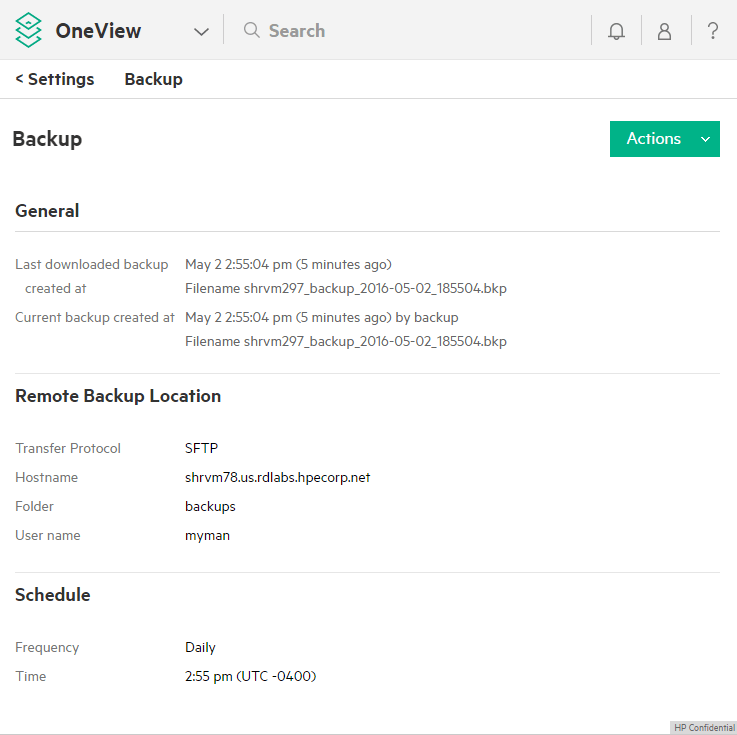Click the Backup page title

pyautogui.click(x=47, y=139)
